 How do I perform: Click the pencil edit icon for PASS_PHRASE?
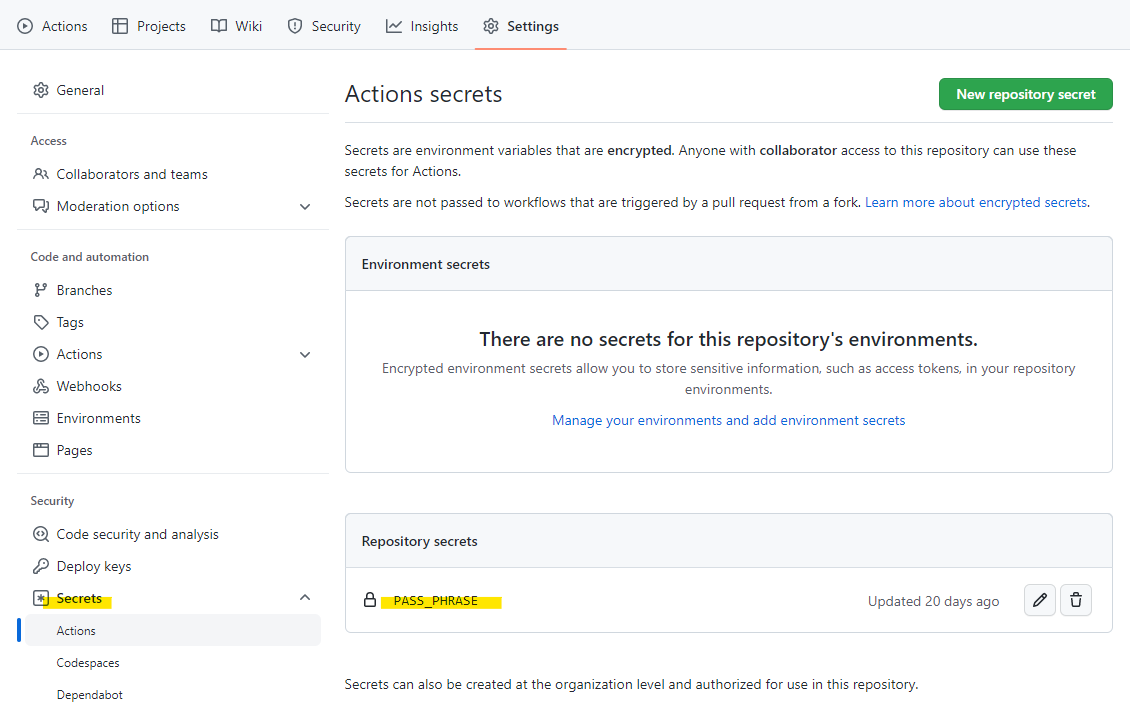click(x=1040, y=600)
